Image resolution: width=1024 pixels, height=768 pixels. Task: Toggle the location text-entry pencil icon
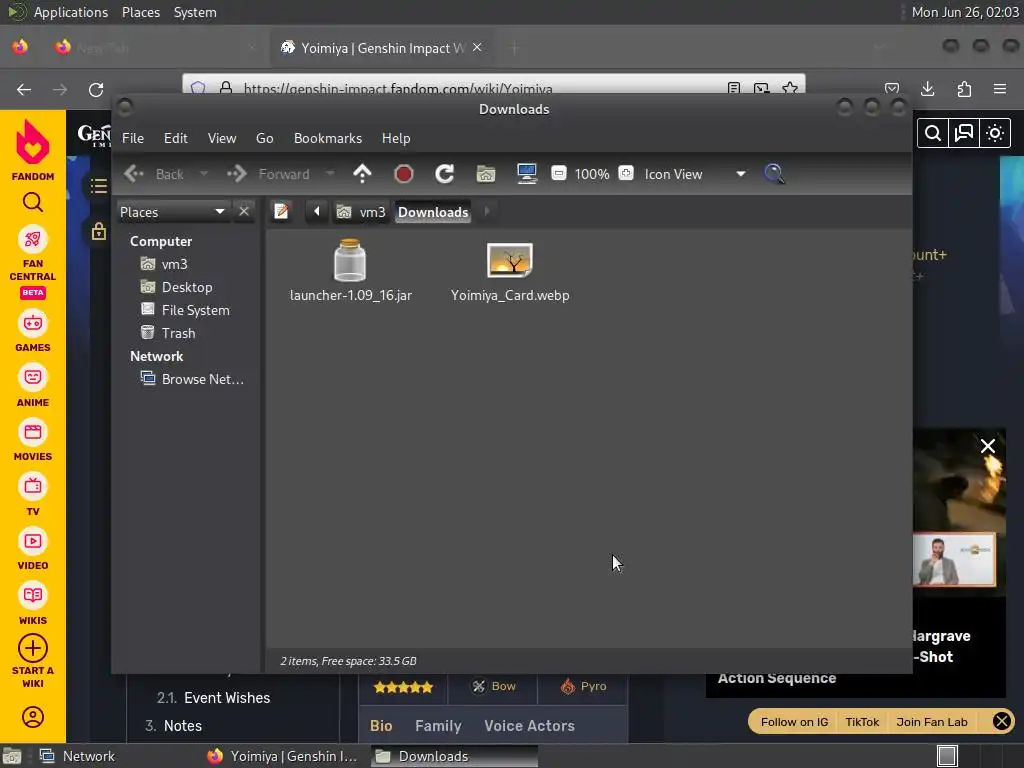[281, 212]
